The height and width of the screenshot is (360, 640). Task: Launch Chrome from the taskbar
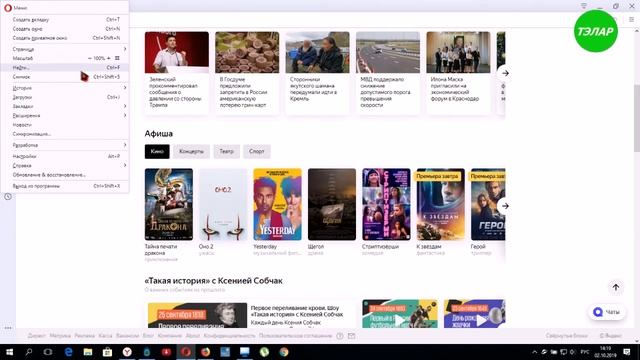pos(284,352)
